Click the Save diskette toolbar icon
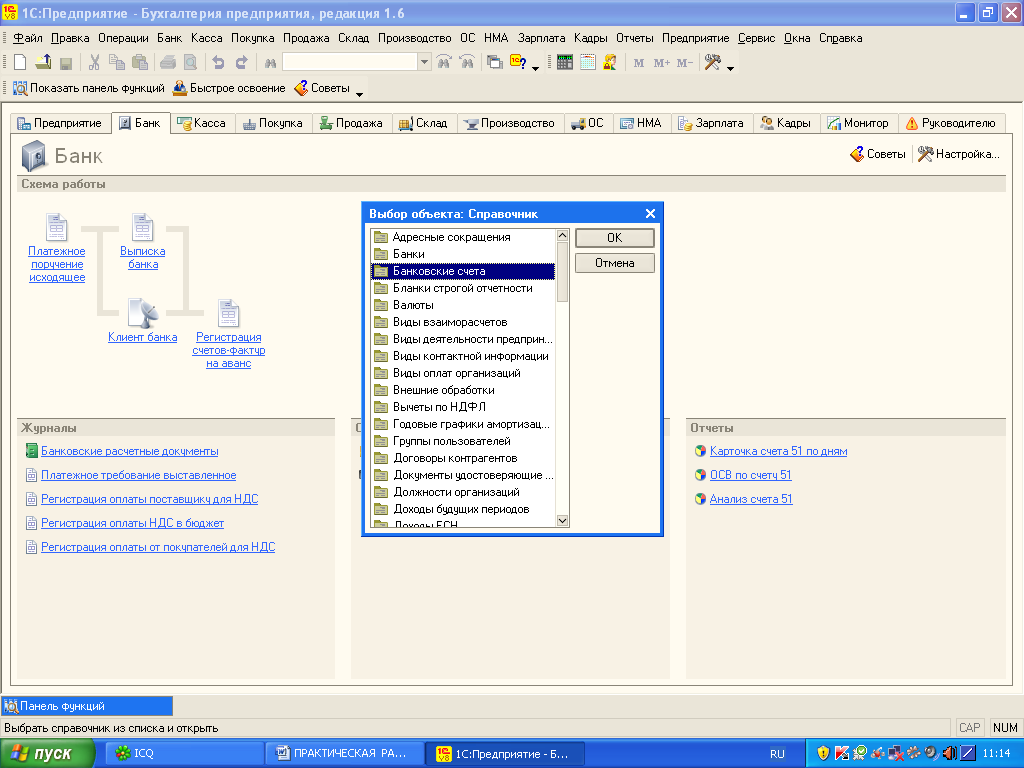1024x768 pixels. pos(65,63)
